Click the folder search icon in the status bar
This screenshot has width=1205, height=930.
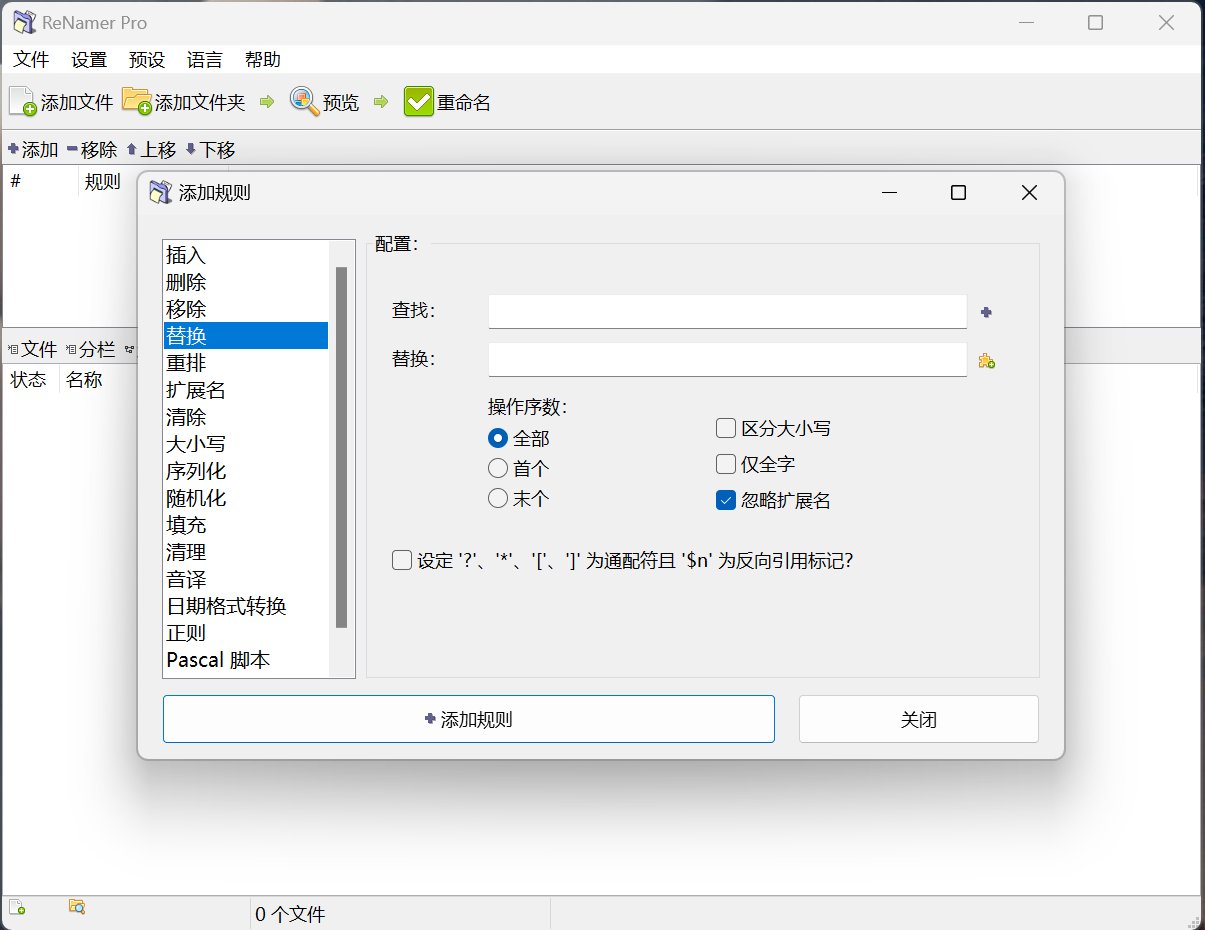point(77,907)
